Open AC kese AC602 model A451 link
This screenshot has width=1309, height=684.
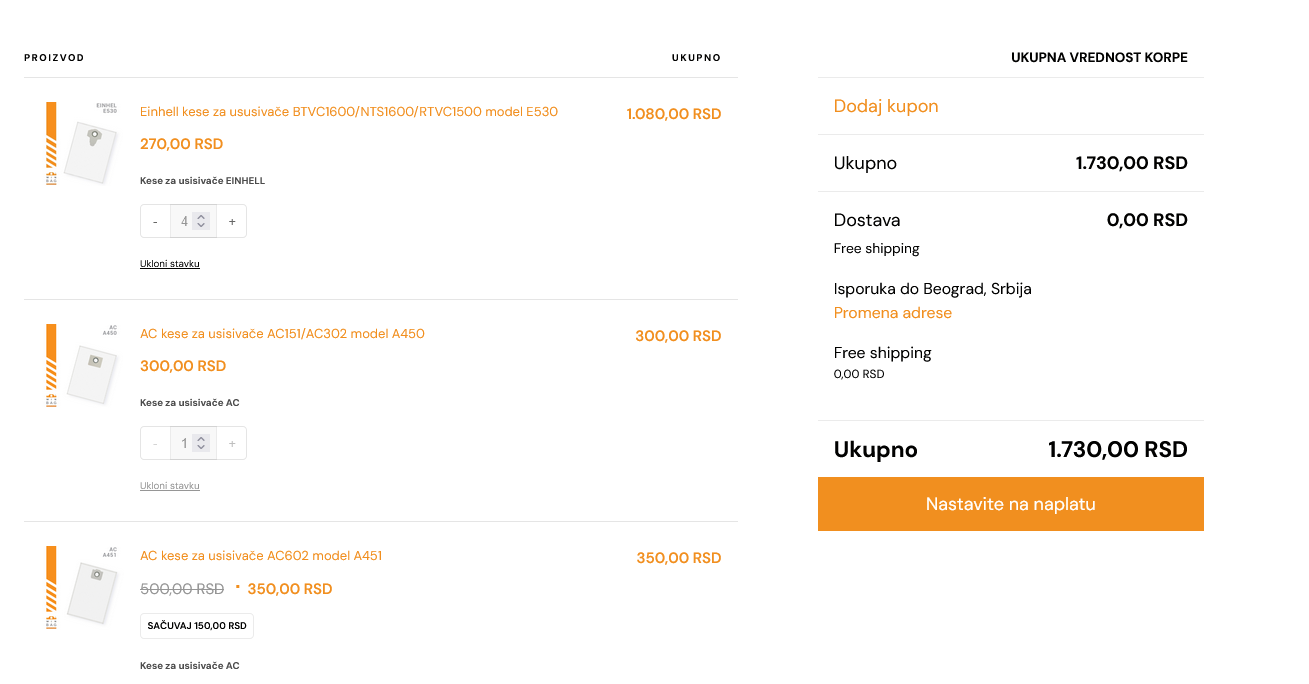click(x=261, y=556)
